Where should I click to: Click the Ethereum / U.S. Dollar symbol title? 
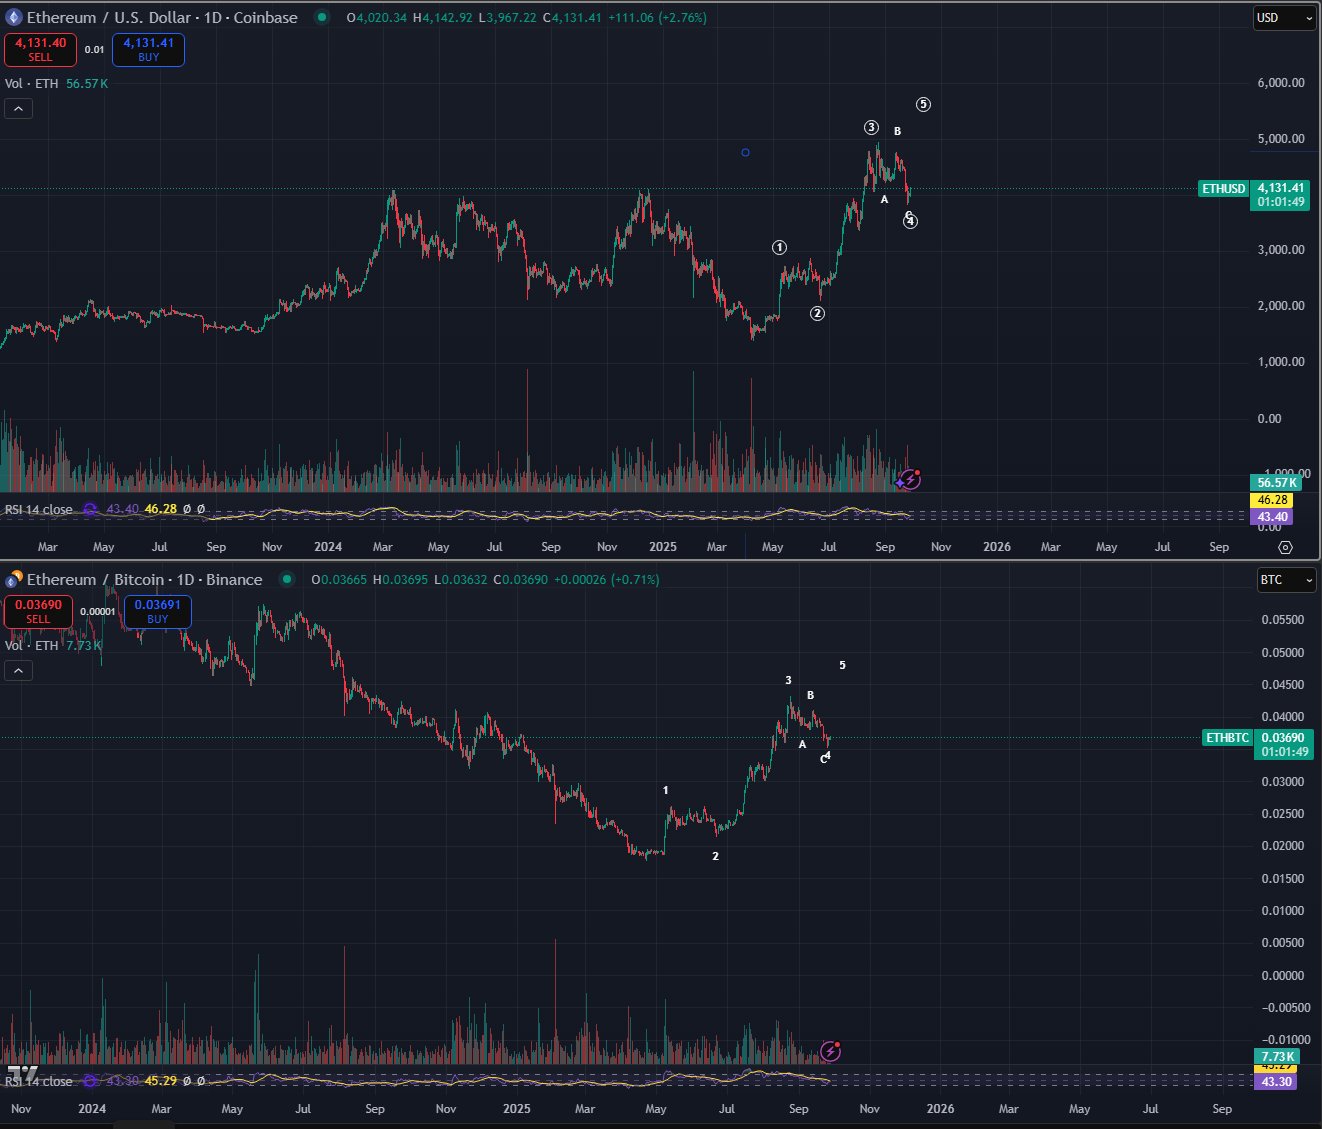tap(109, 17)
